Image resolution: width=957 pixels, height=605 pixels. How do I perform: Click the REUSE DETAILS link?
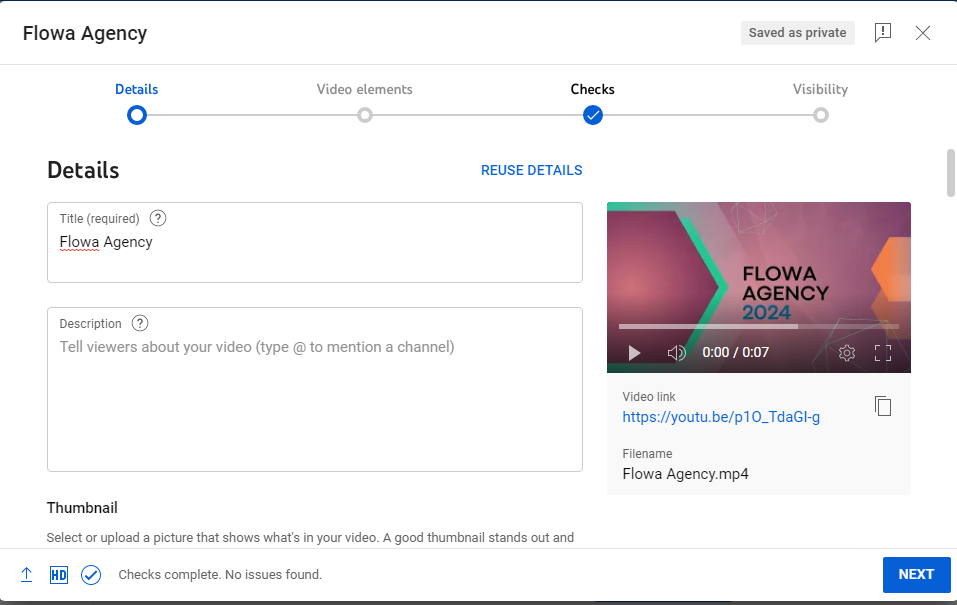pyautogui.click(x=531, y=170)
